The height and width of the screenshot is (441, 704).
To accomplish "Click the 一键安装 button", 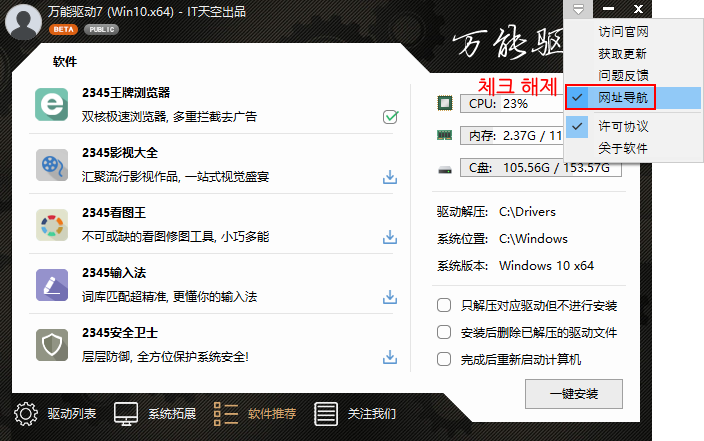I will 574,394.
